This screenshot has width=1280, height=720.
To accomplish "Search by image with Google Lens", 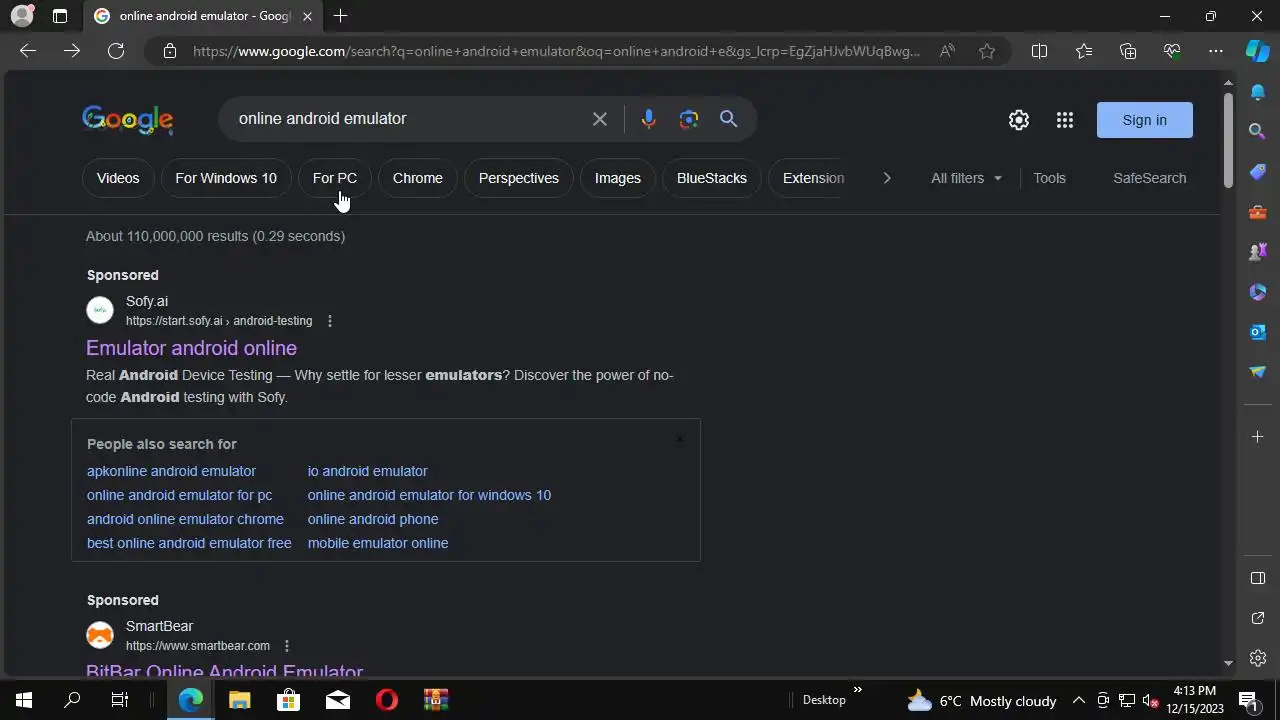I will 689,119.
